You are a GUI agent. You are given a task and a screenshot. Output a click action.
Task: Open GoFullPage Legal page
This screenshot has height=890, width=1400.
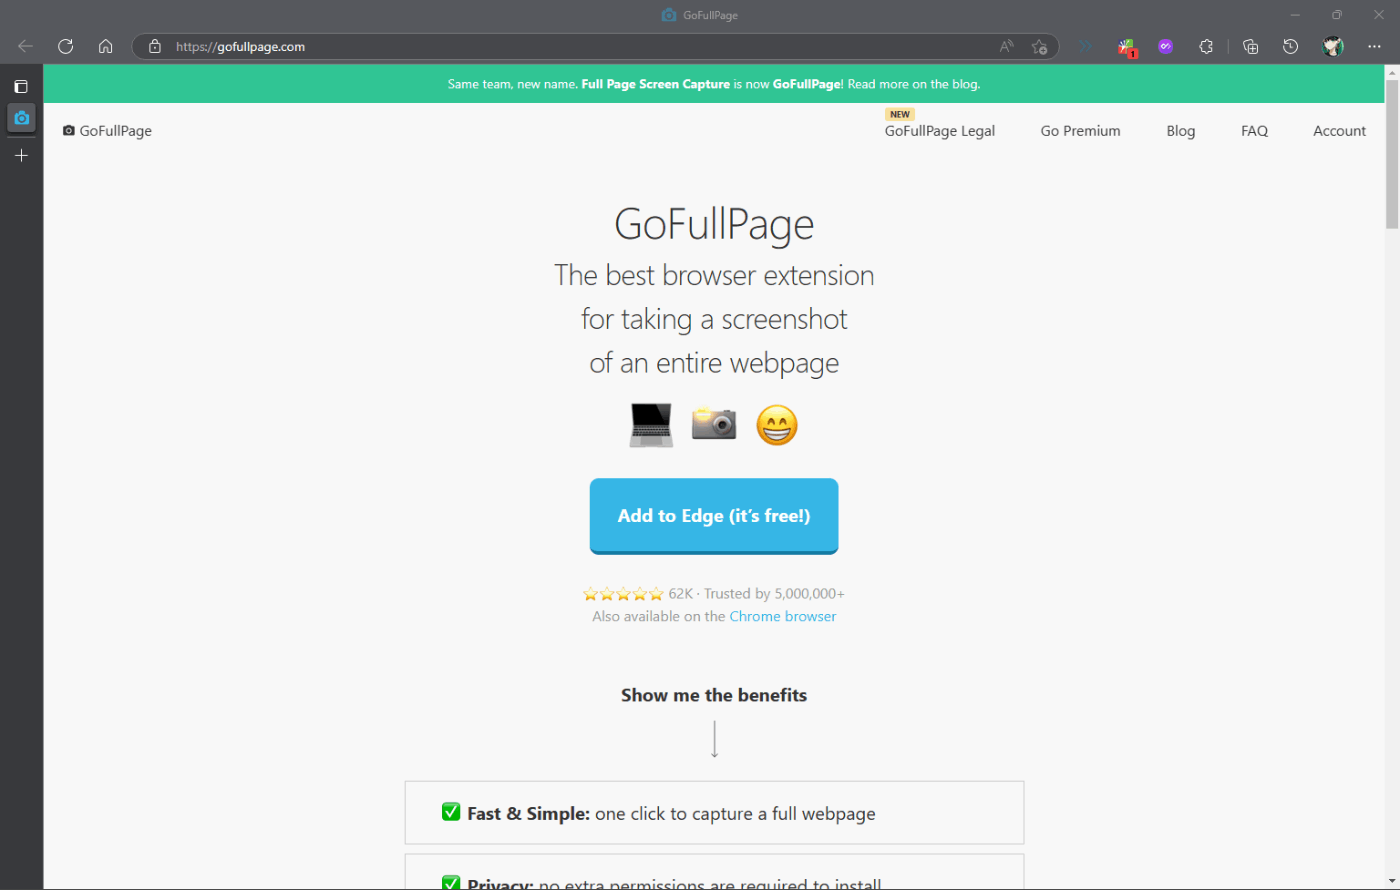940,131
